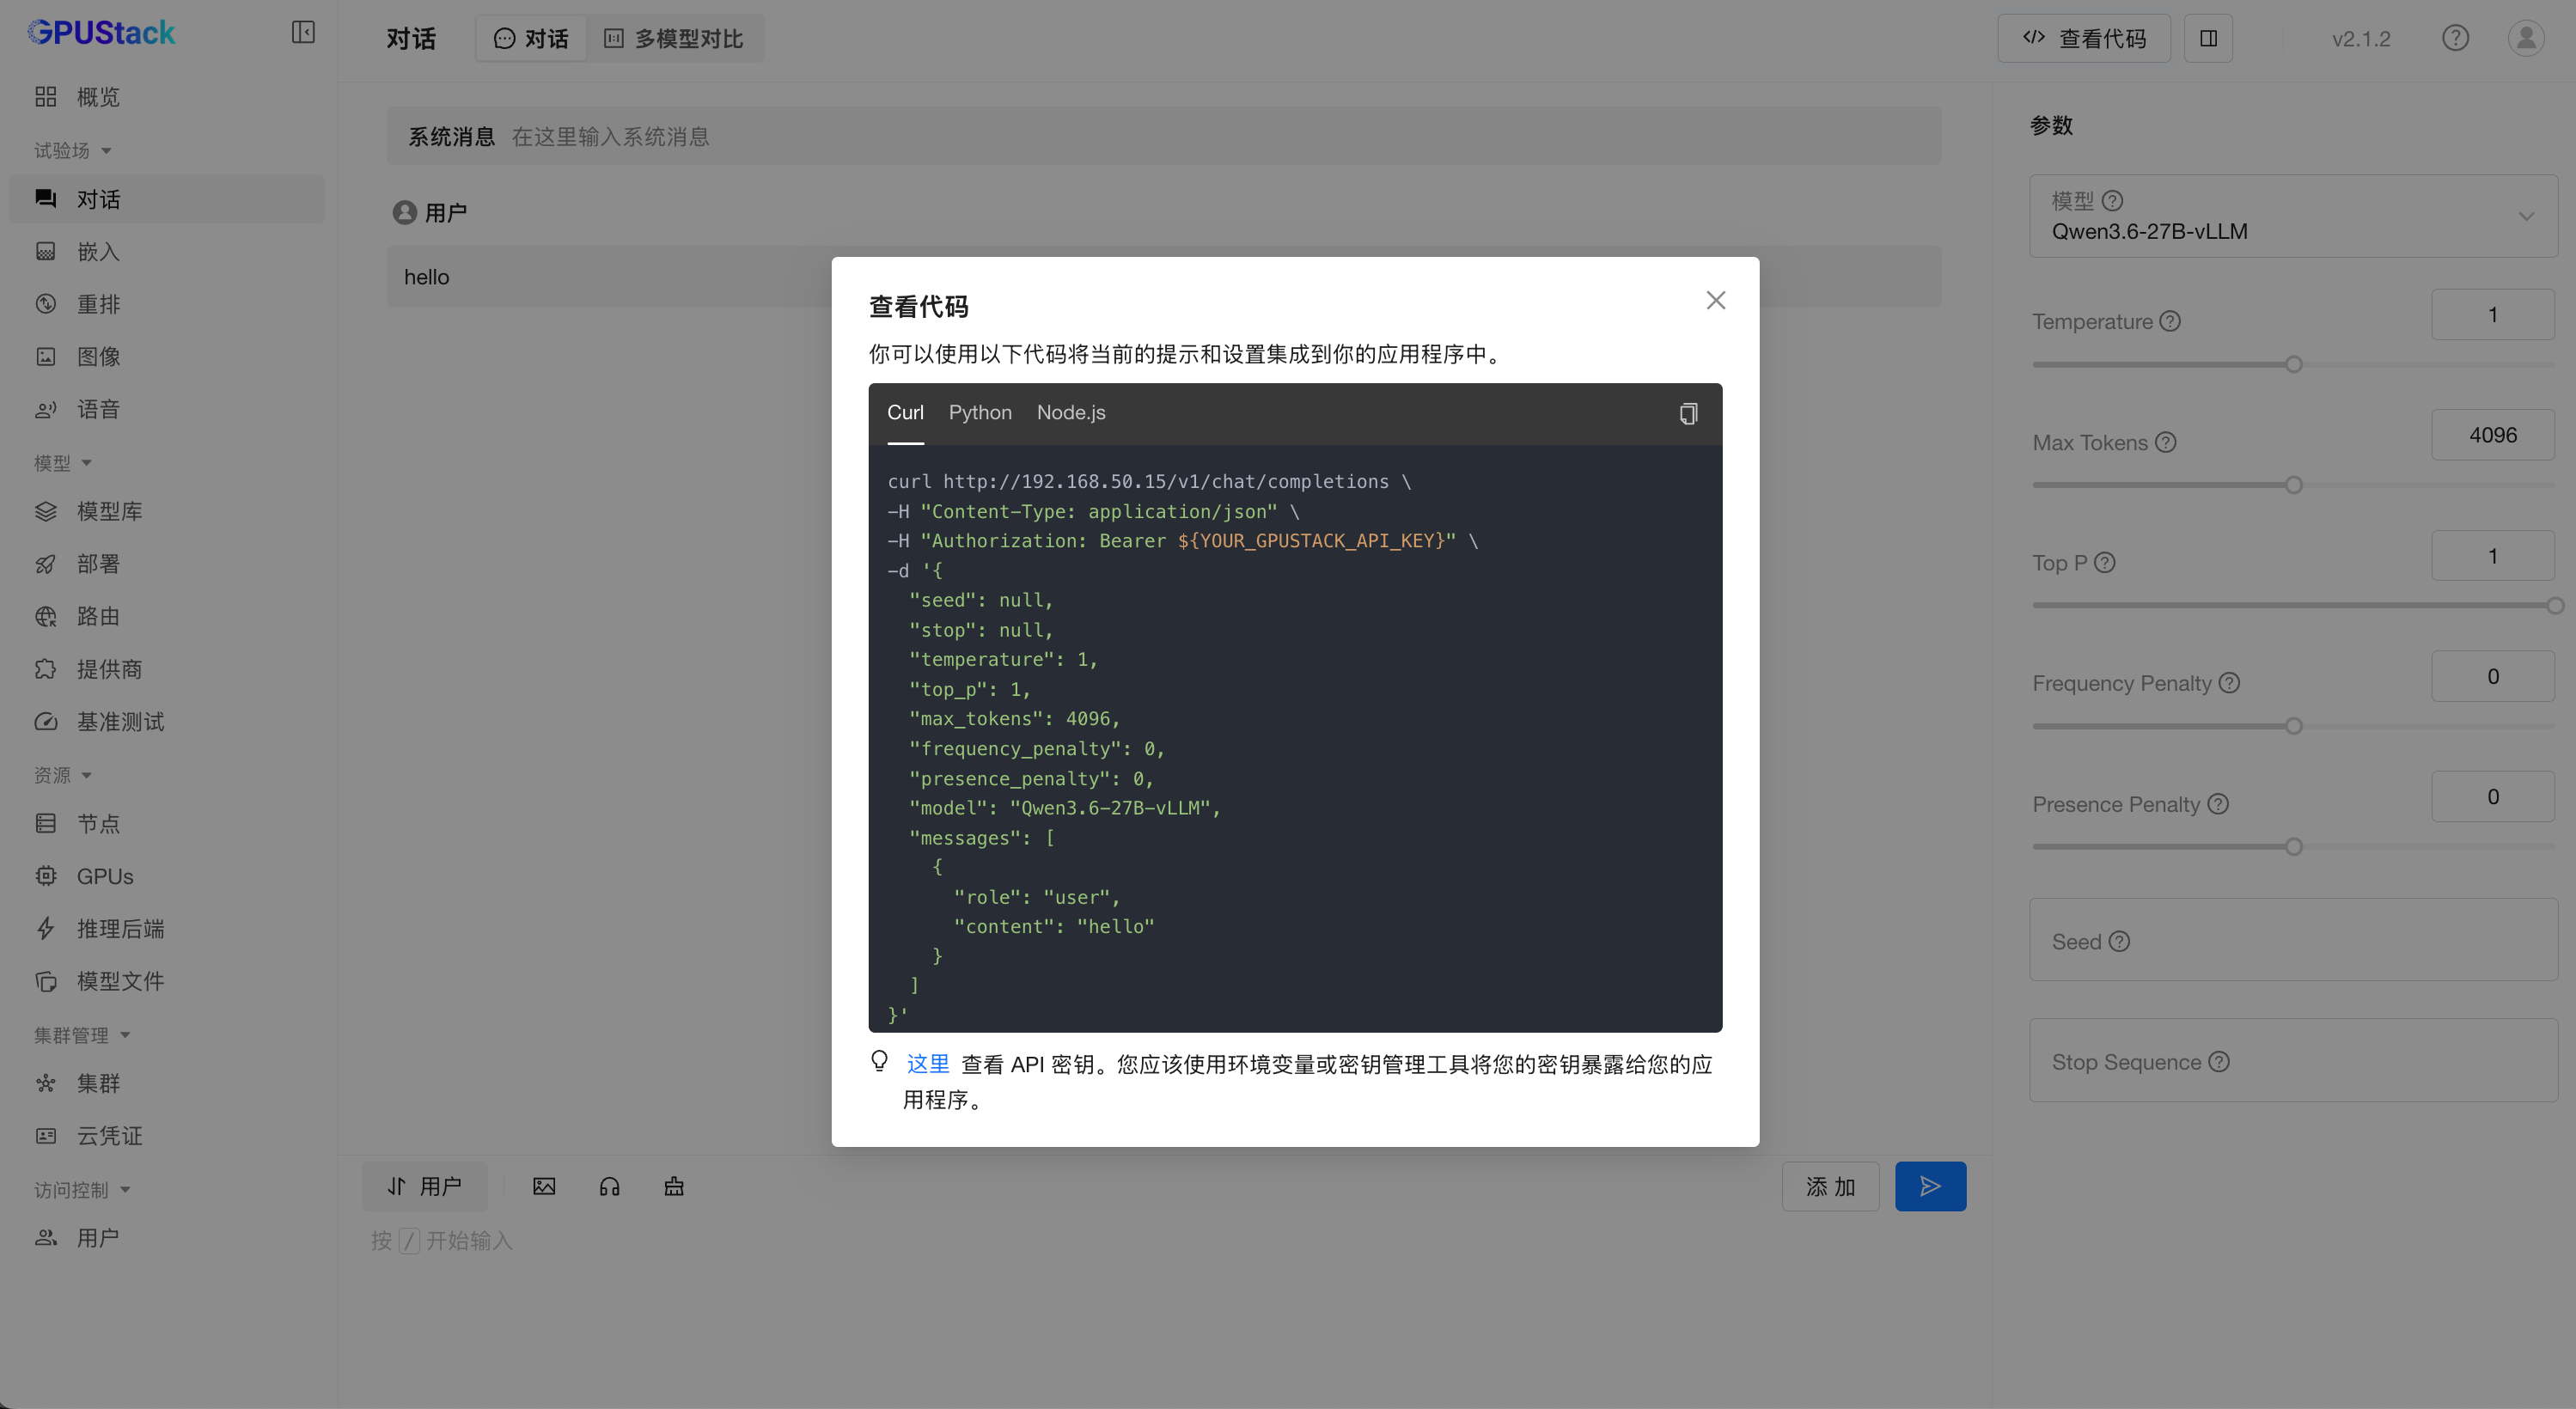Viewport: 2576px width, 1409px height.
Task: Switch to the 对话 segmented option
Action: point(531,38)
